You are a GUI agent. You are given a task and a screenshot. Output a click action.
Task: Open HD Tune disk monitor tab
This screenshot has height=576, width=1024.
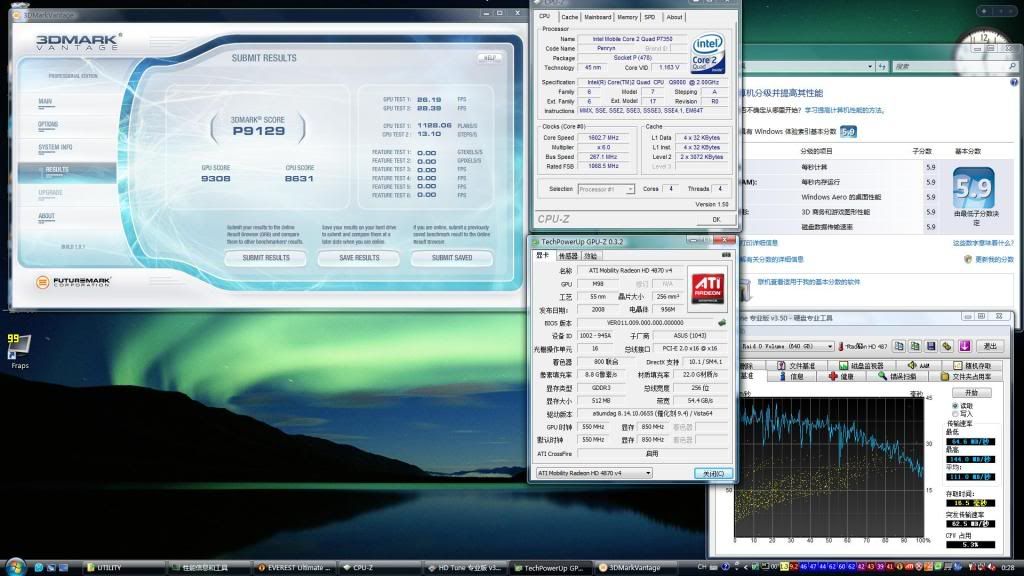point(861,366)
